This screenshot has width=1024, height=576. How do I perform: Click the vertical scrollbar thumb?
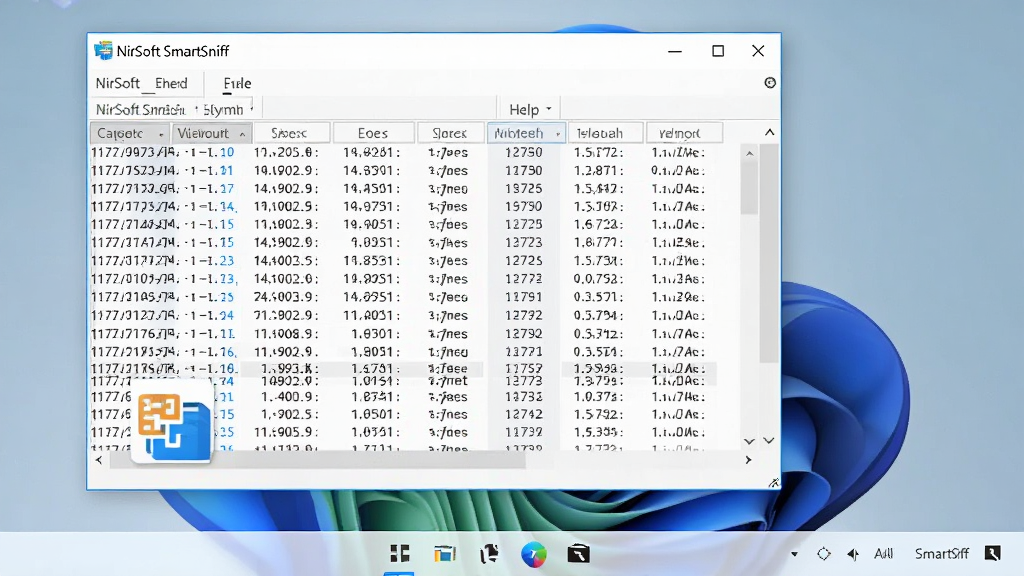tap(750, 189)
